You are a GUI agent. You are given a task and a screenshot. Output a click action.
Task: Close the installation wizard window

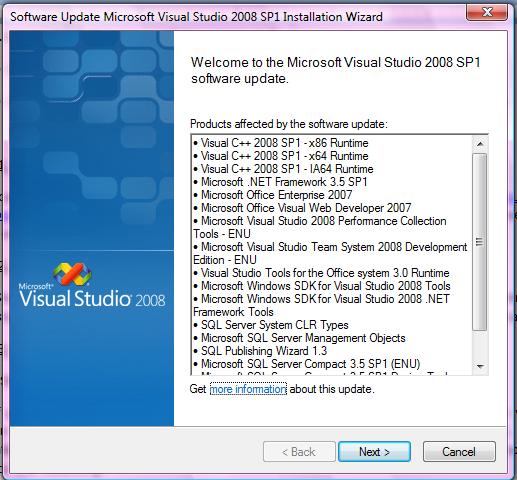tap(487, 12)
